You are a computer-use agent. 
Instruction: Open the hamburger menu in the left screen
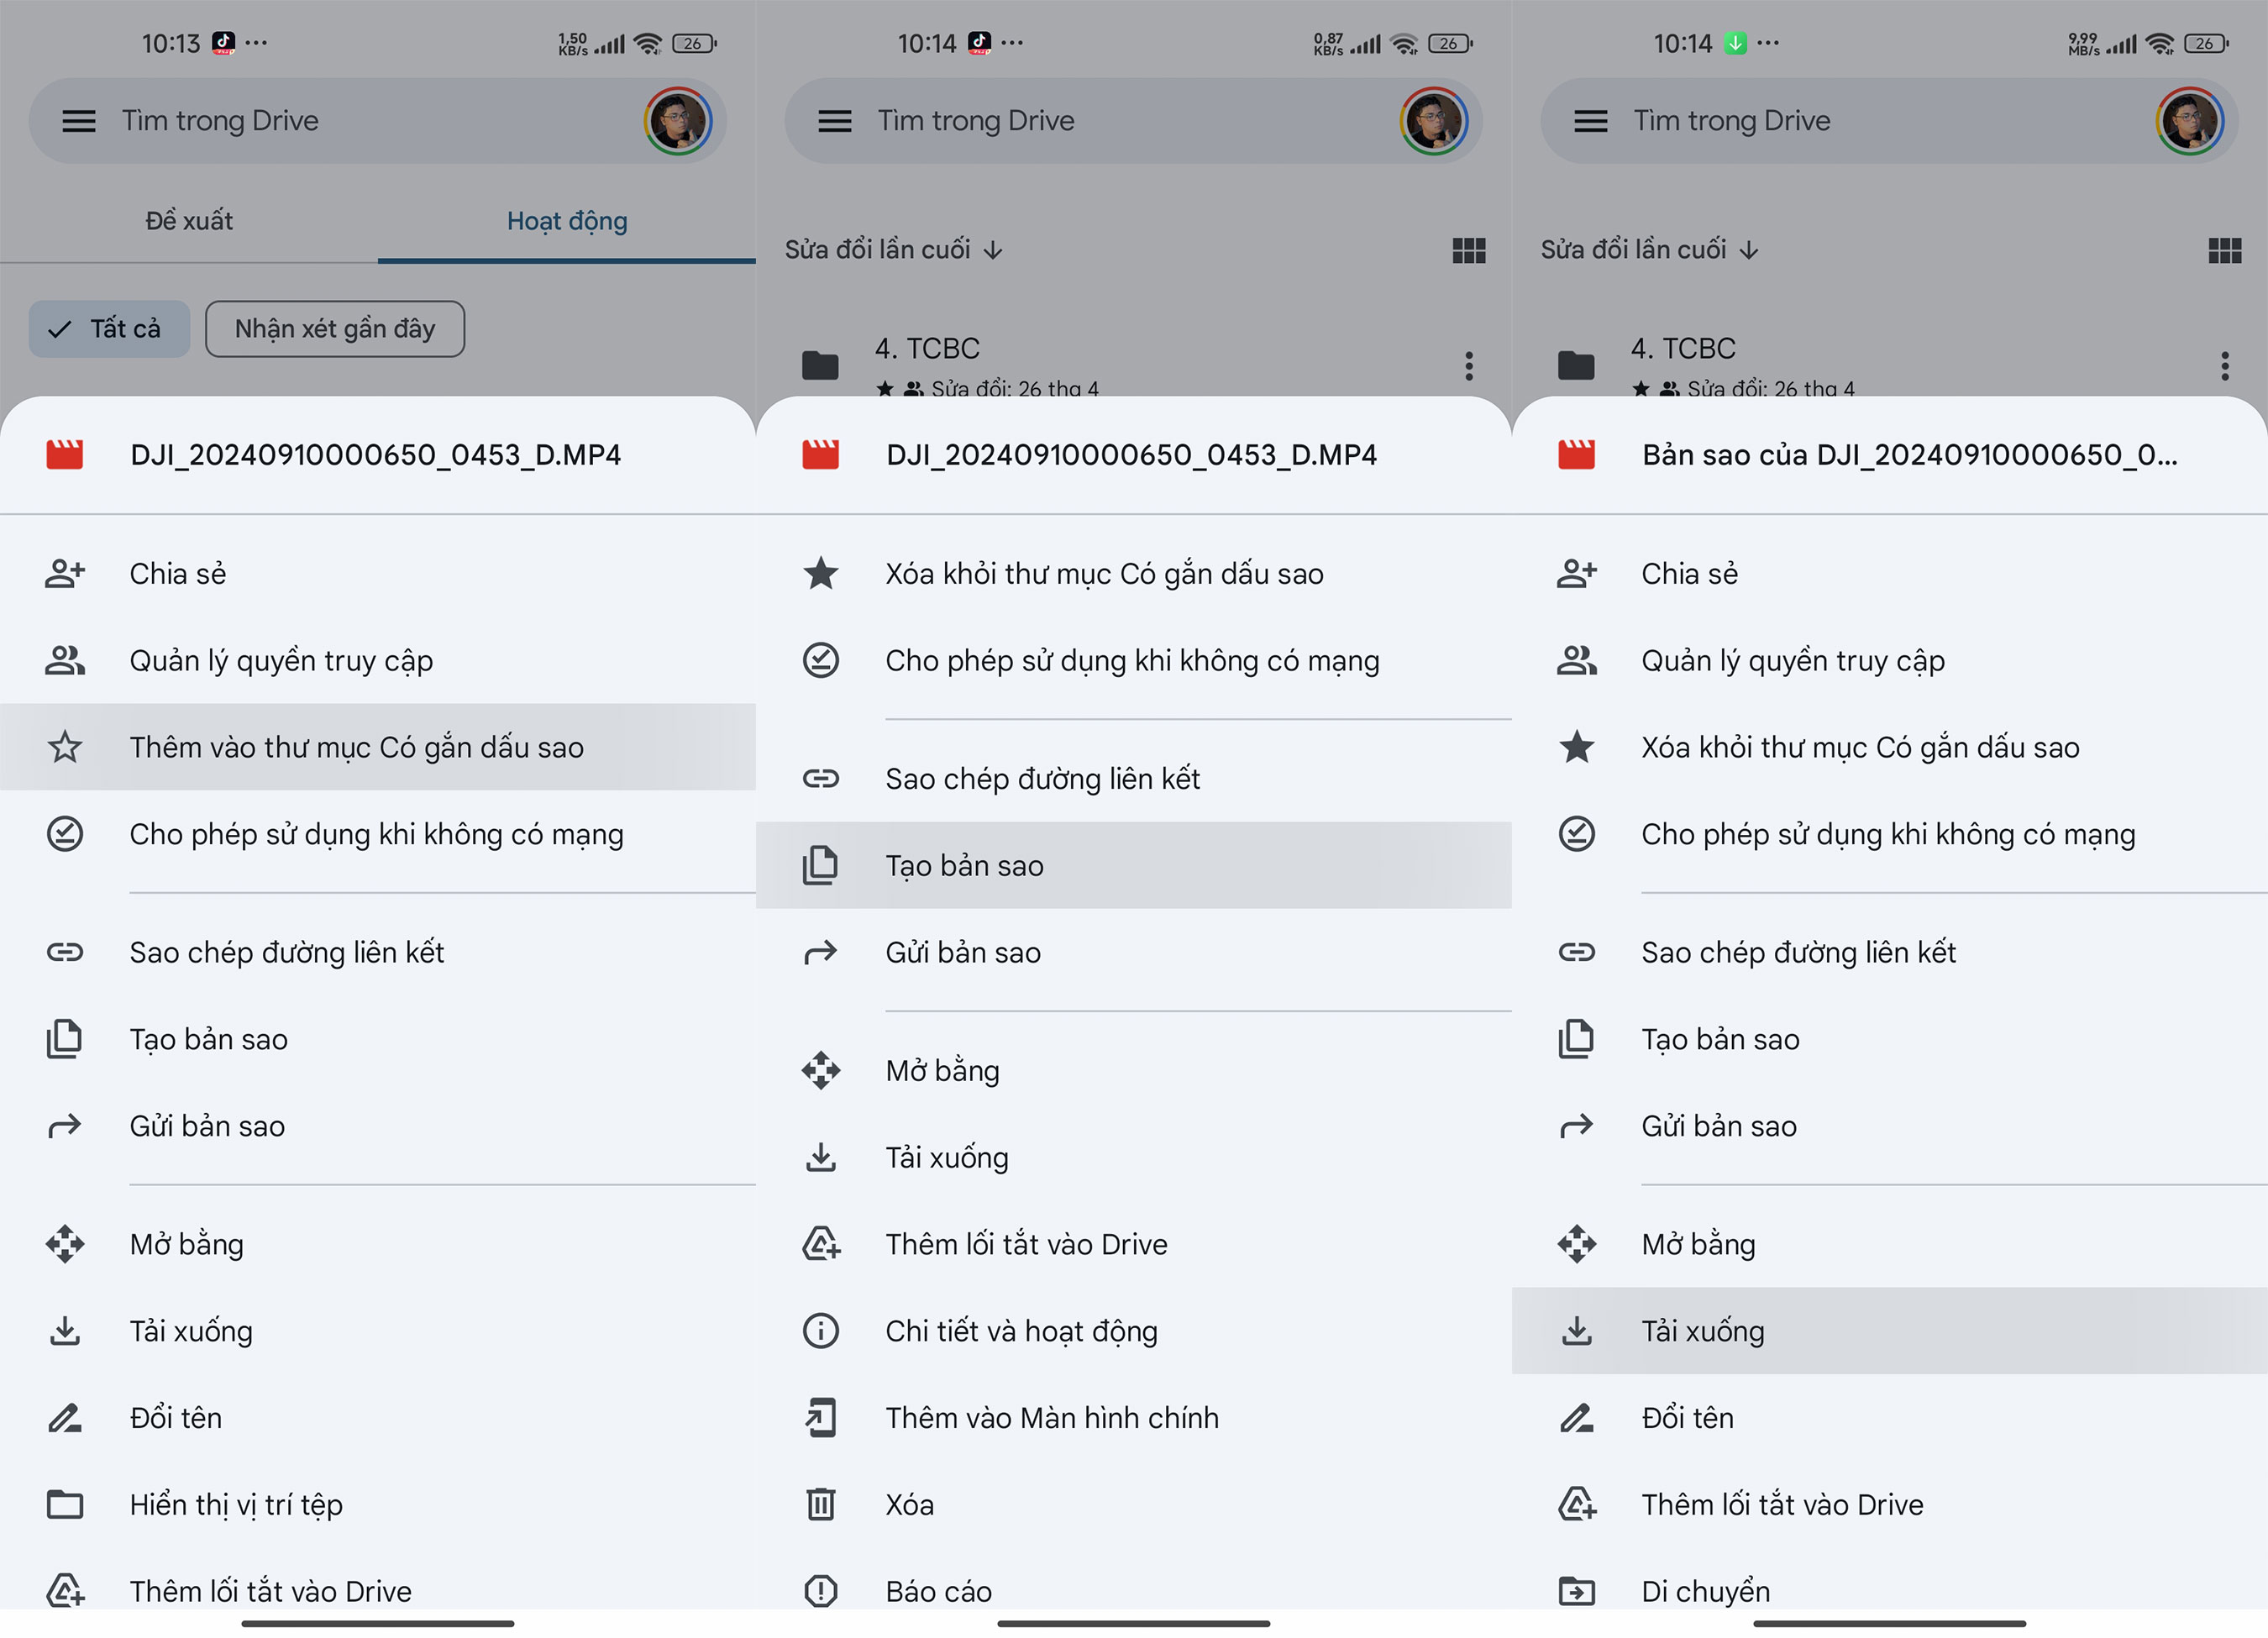79,121
